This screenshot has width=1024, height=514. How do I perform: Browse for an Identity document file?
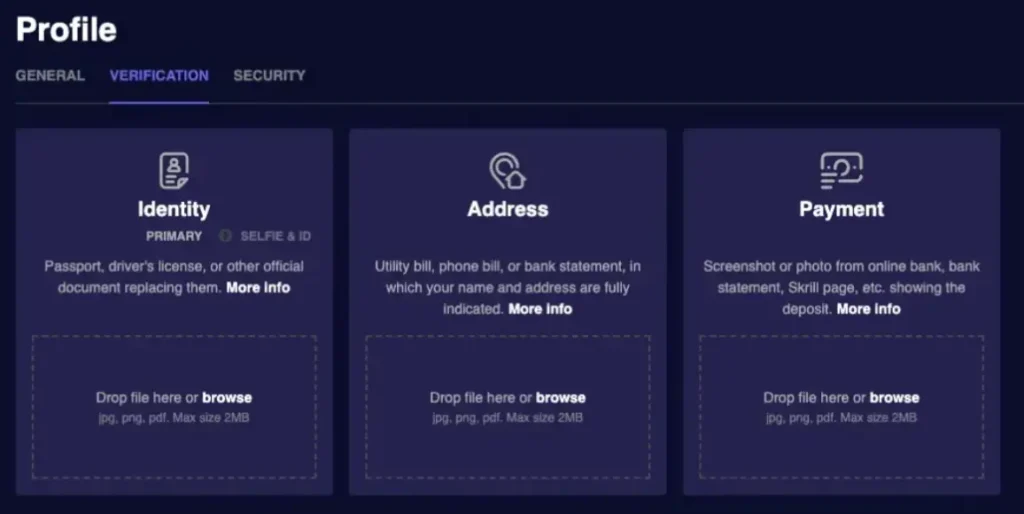[x=227, y=398]
